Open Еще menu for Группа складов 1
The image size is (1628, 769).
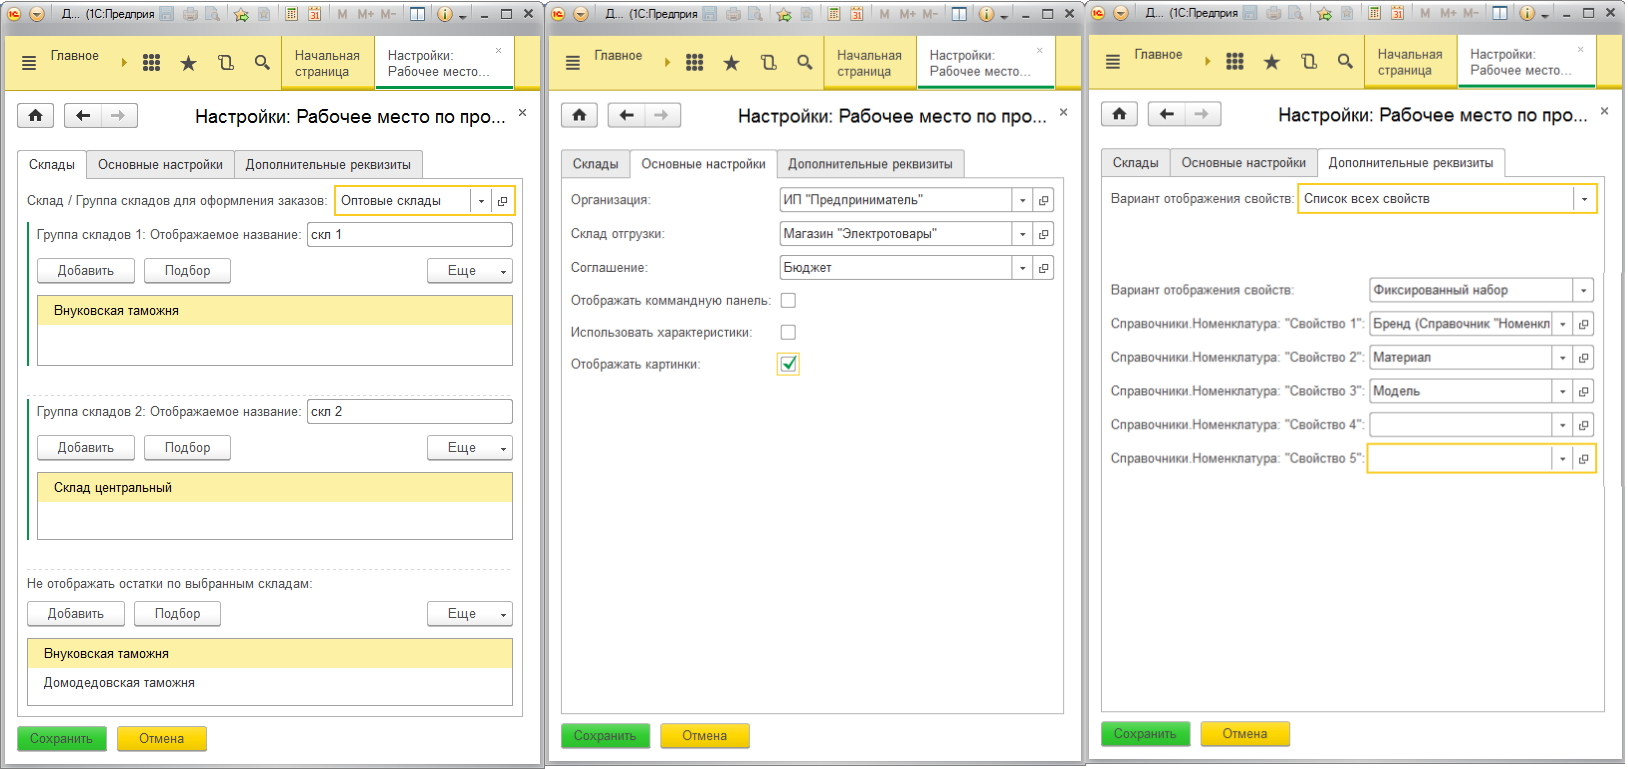470,271
